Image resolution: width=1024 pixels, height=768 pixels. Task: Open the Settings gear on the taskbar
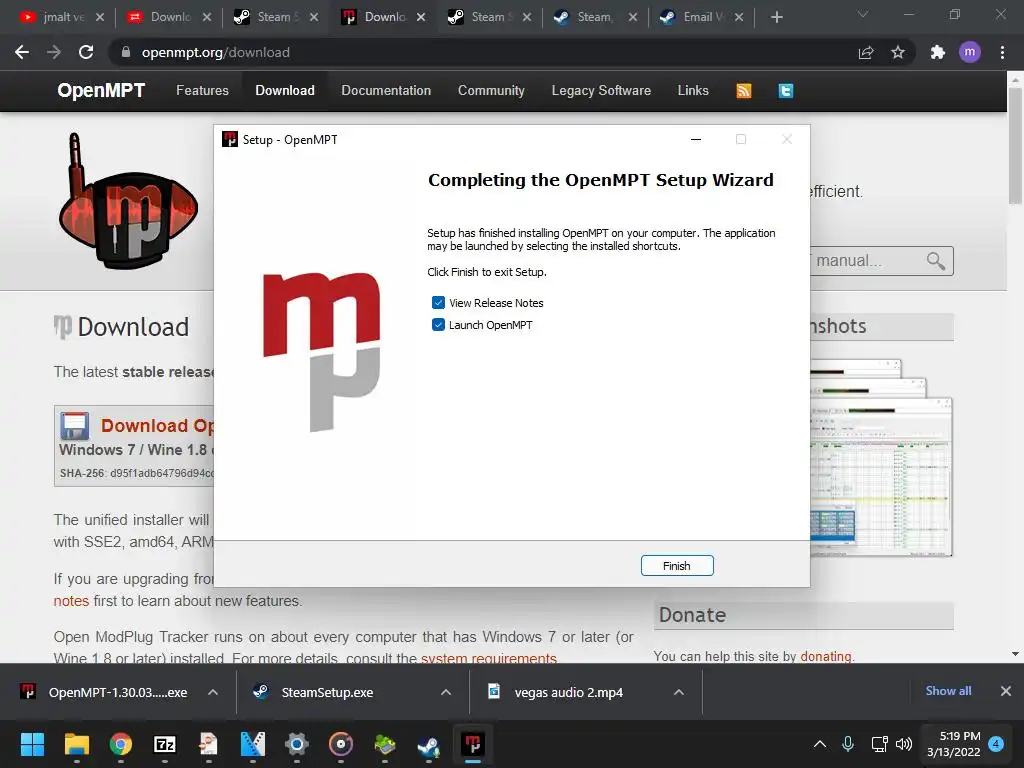296,744
